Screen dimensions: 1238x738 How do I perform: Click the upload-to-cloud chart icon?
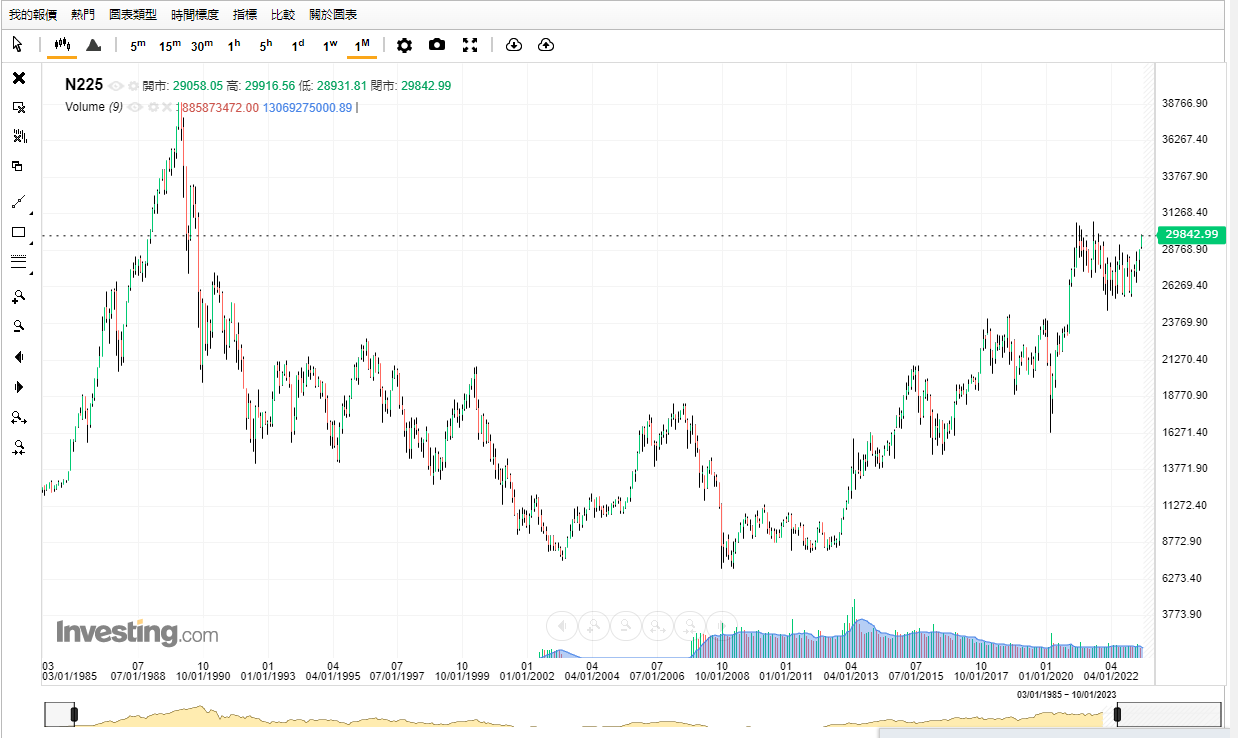546,44
